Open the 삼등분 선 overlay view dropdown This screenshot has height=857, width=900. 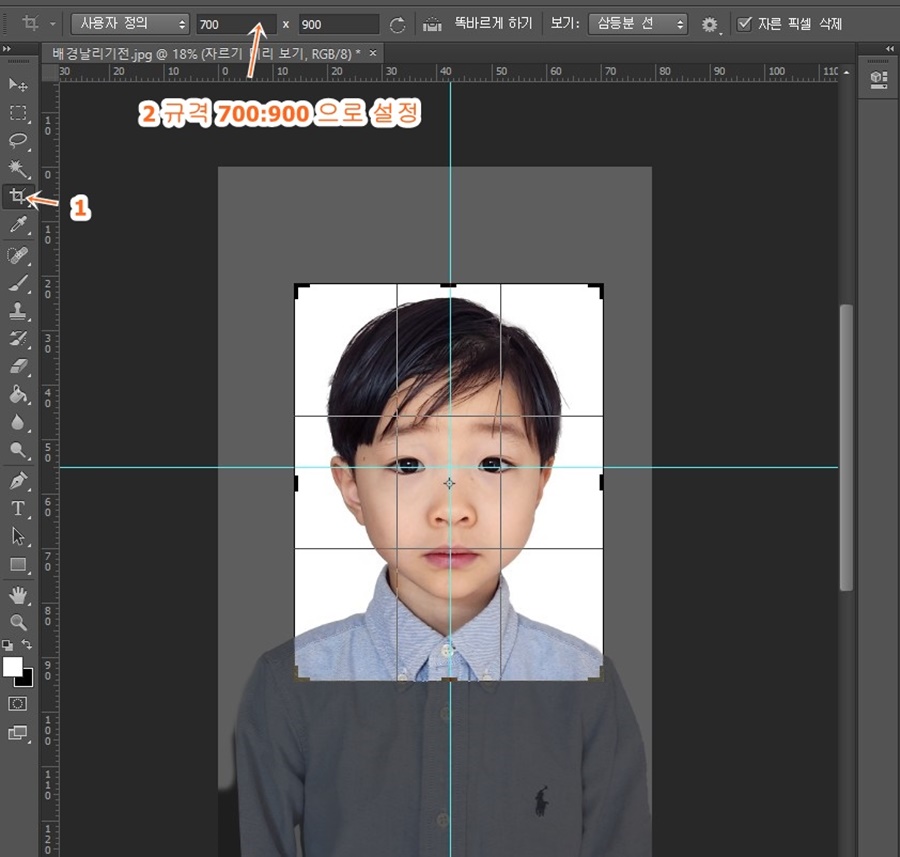pos(638,24)
